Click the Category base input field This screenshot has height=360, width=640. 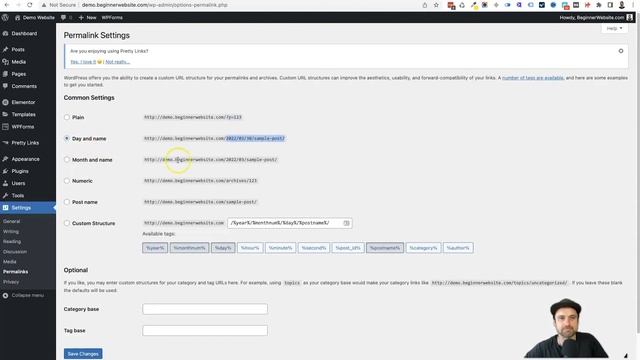tap(205, 309)
